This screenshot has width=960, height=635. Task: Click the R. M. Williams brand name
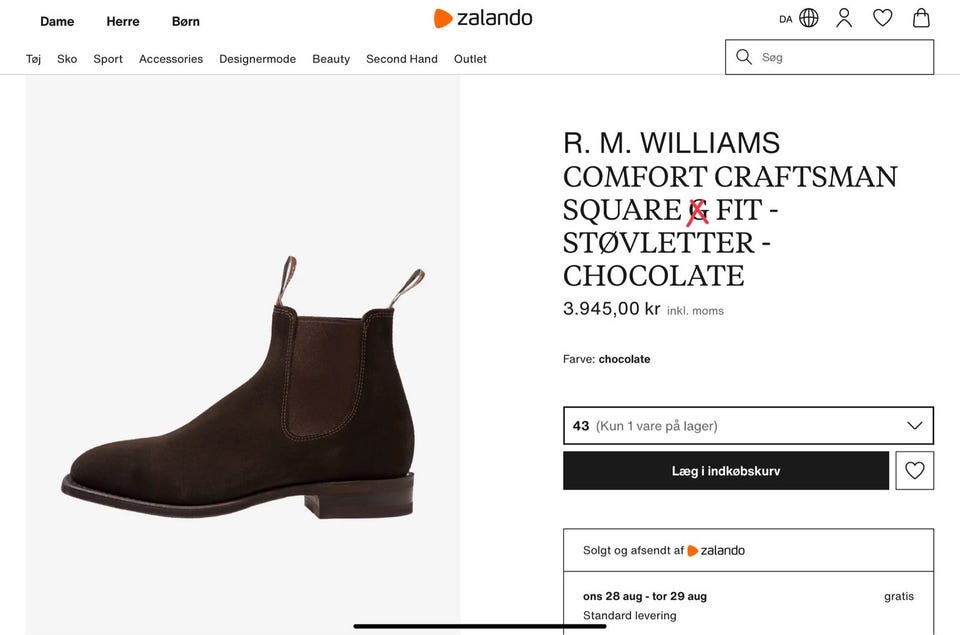(671, 143)
